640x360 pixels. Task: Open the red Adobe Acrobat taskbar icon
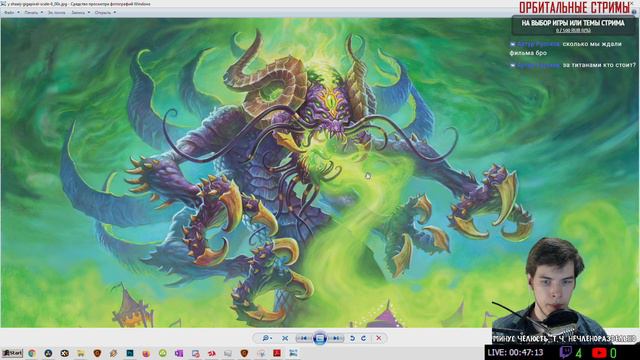[277, 353]
